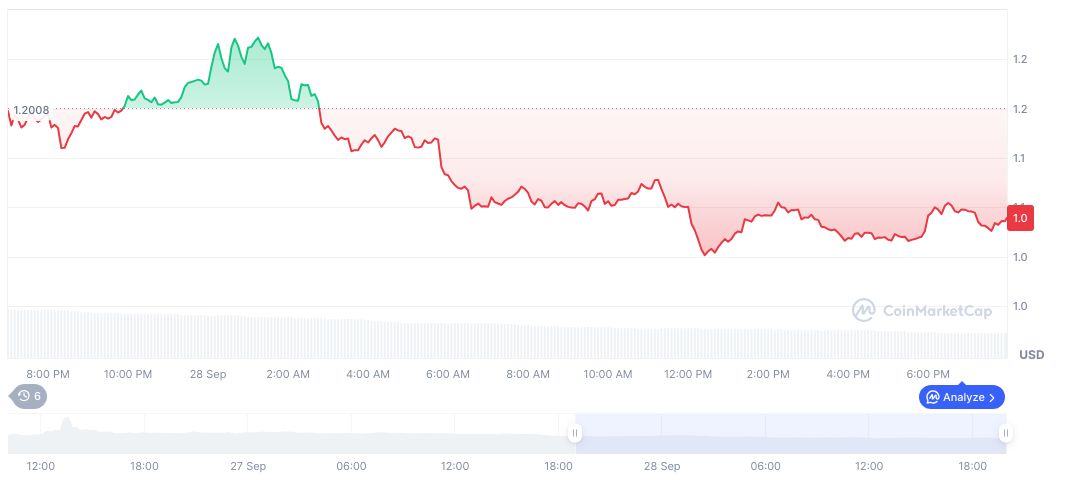Click the 27 Sep label in the navigator
Screen dimensions: 1072x477
(x=248, y=466)
